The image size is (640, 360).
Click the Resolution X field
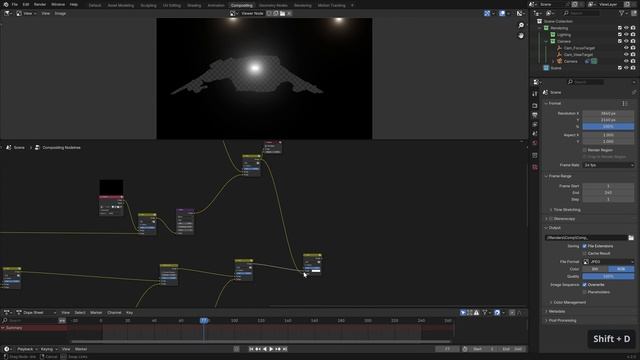pos(608,113)
